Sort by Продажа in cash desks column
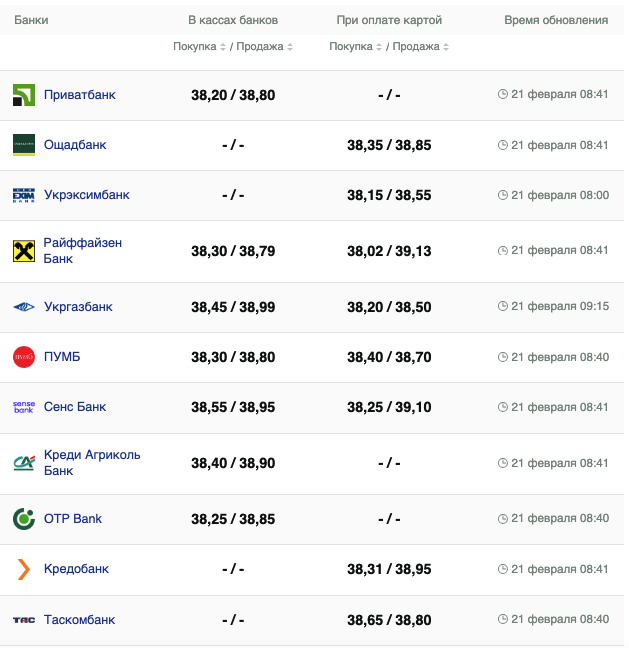The width and height of the screenshot is (629, 648). (x=263, y=47)
